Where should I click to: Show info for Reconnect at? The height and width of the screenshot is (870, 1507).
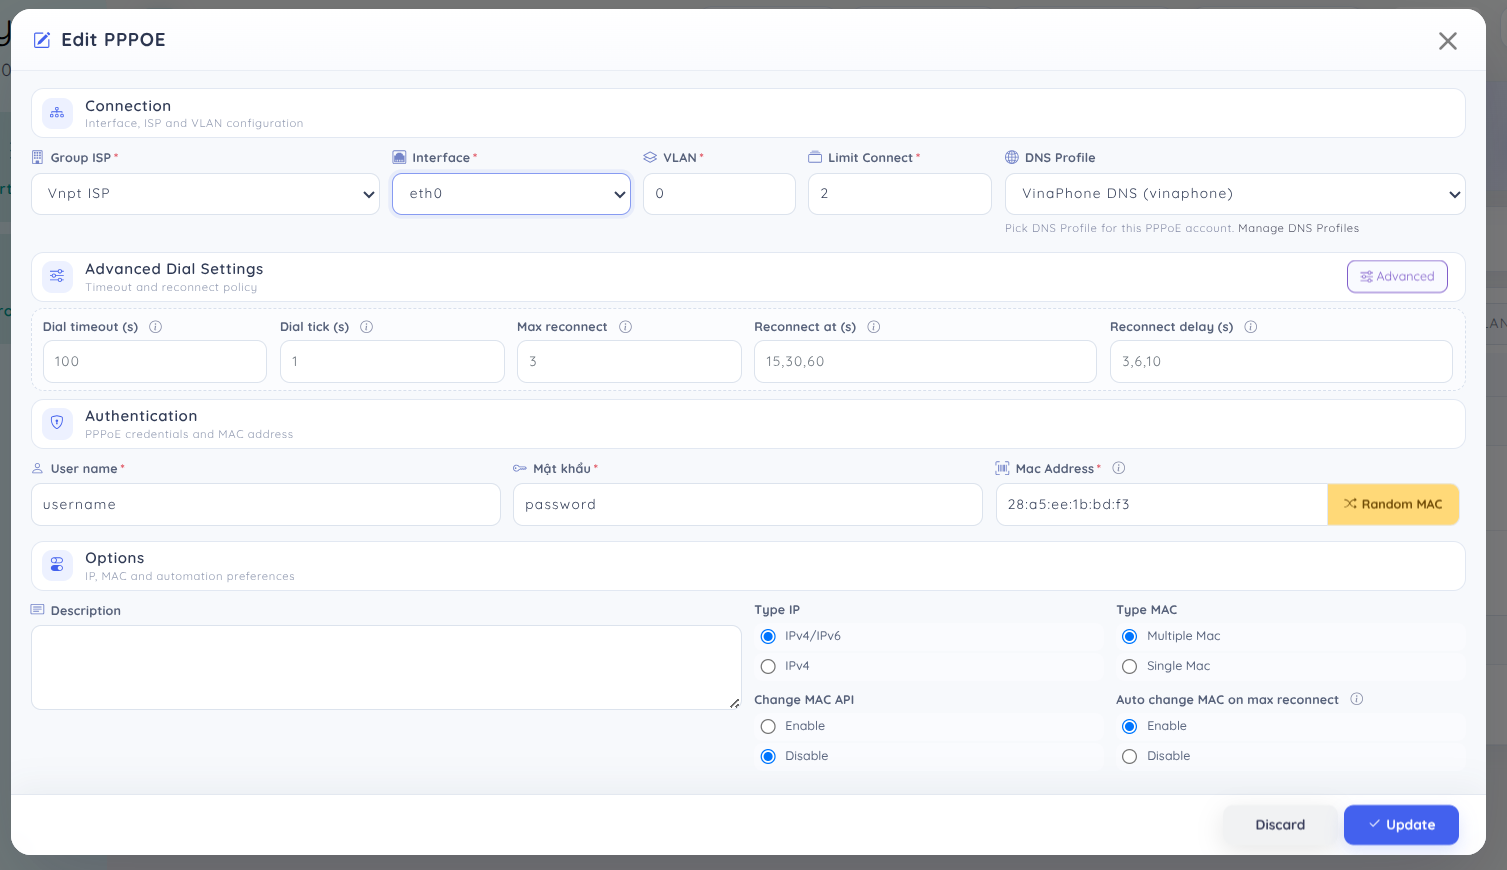(874, 327)
